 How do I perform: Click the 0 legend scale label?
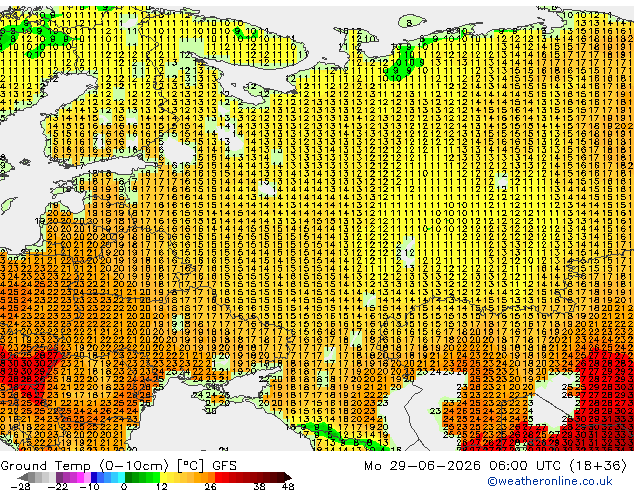click(124, 486)
